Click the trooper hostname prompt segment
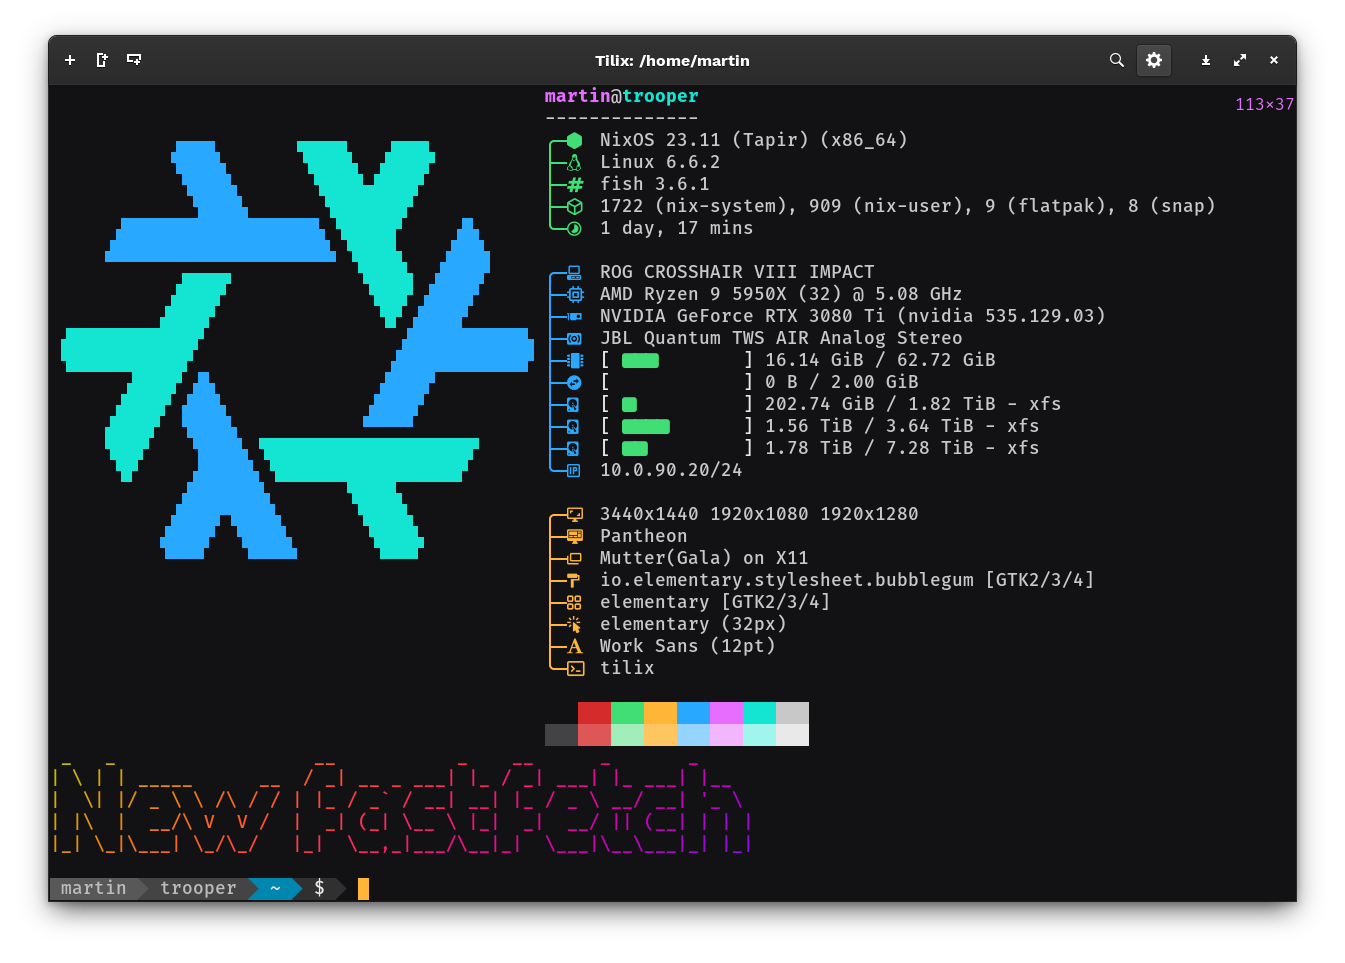This screenshot has width=1345, height=963. click(198, 888)
